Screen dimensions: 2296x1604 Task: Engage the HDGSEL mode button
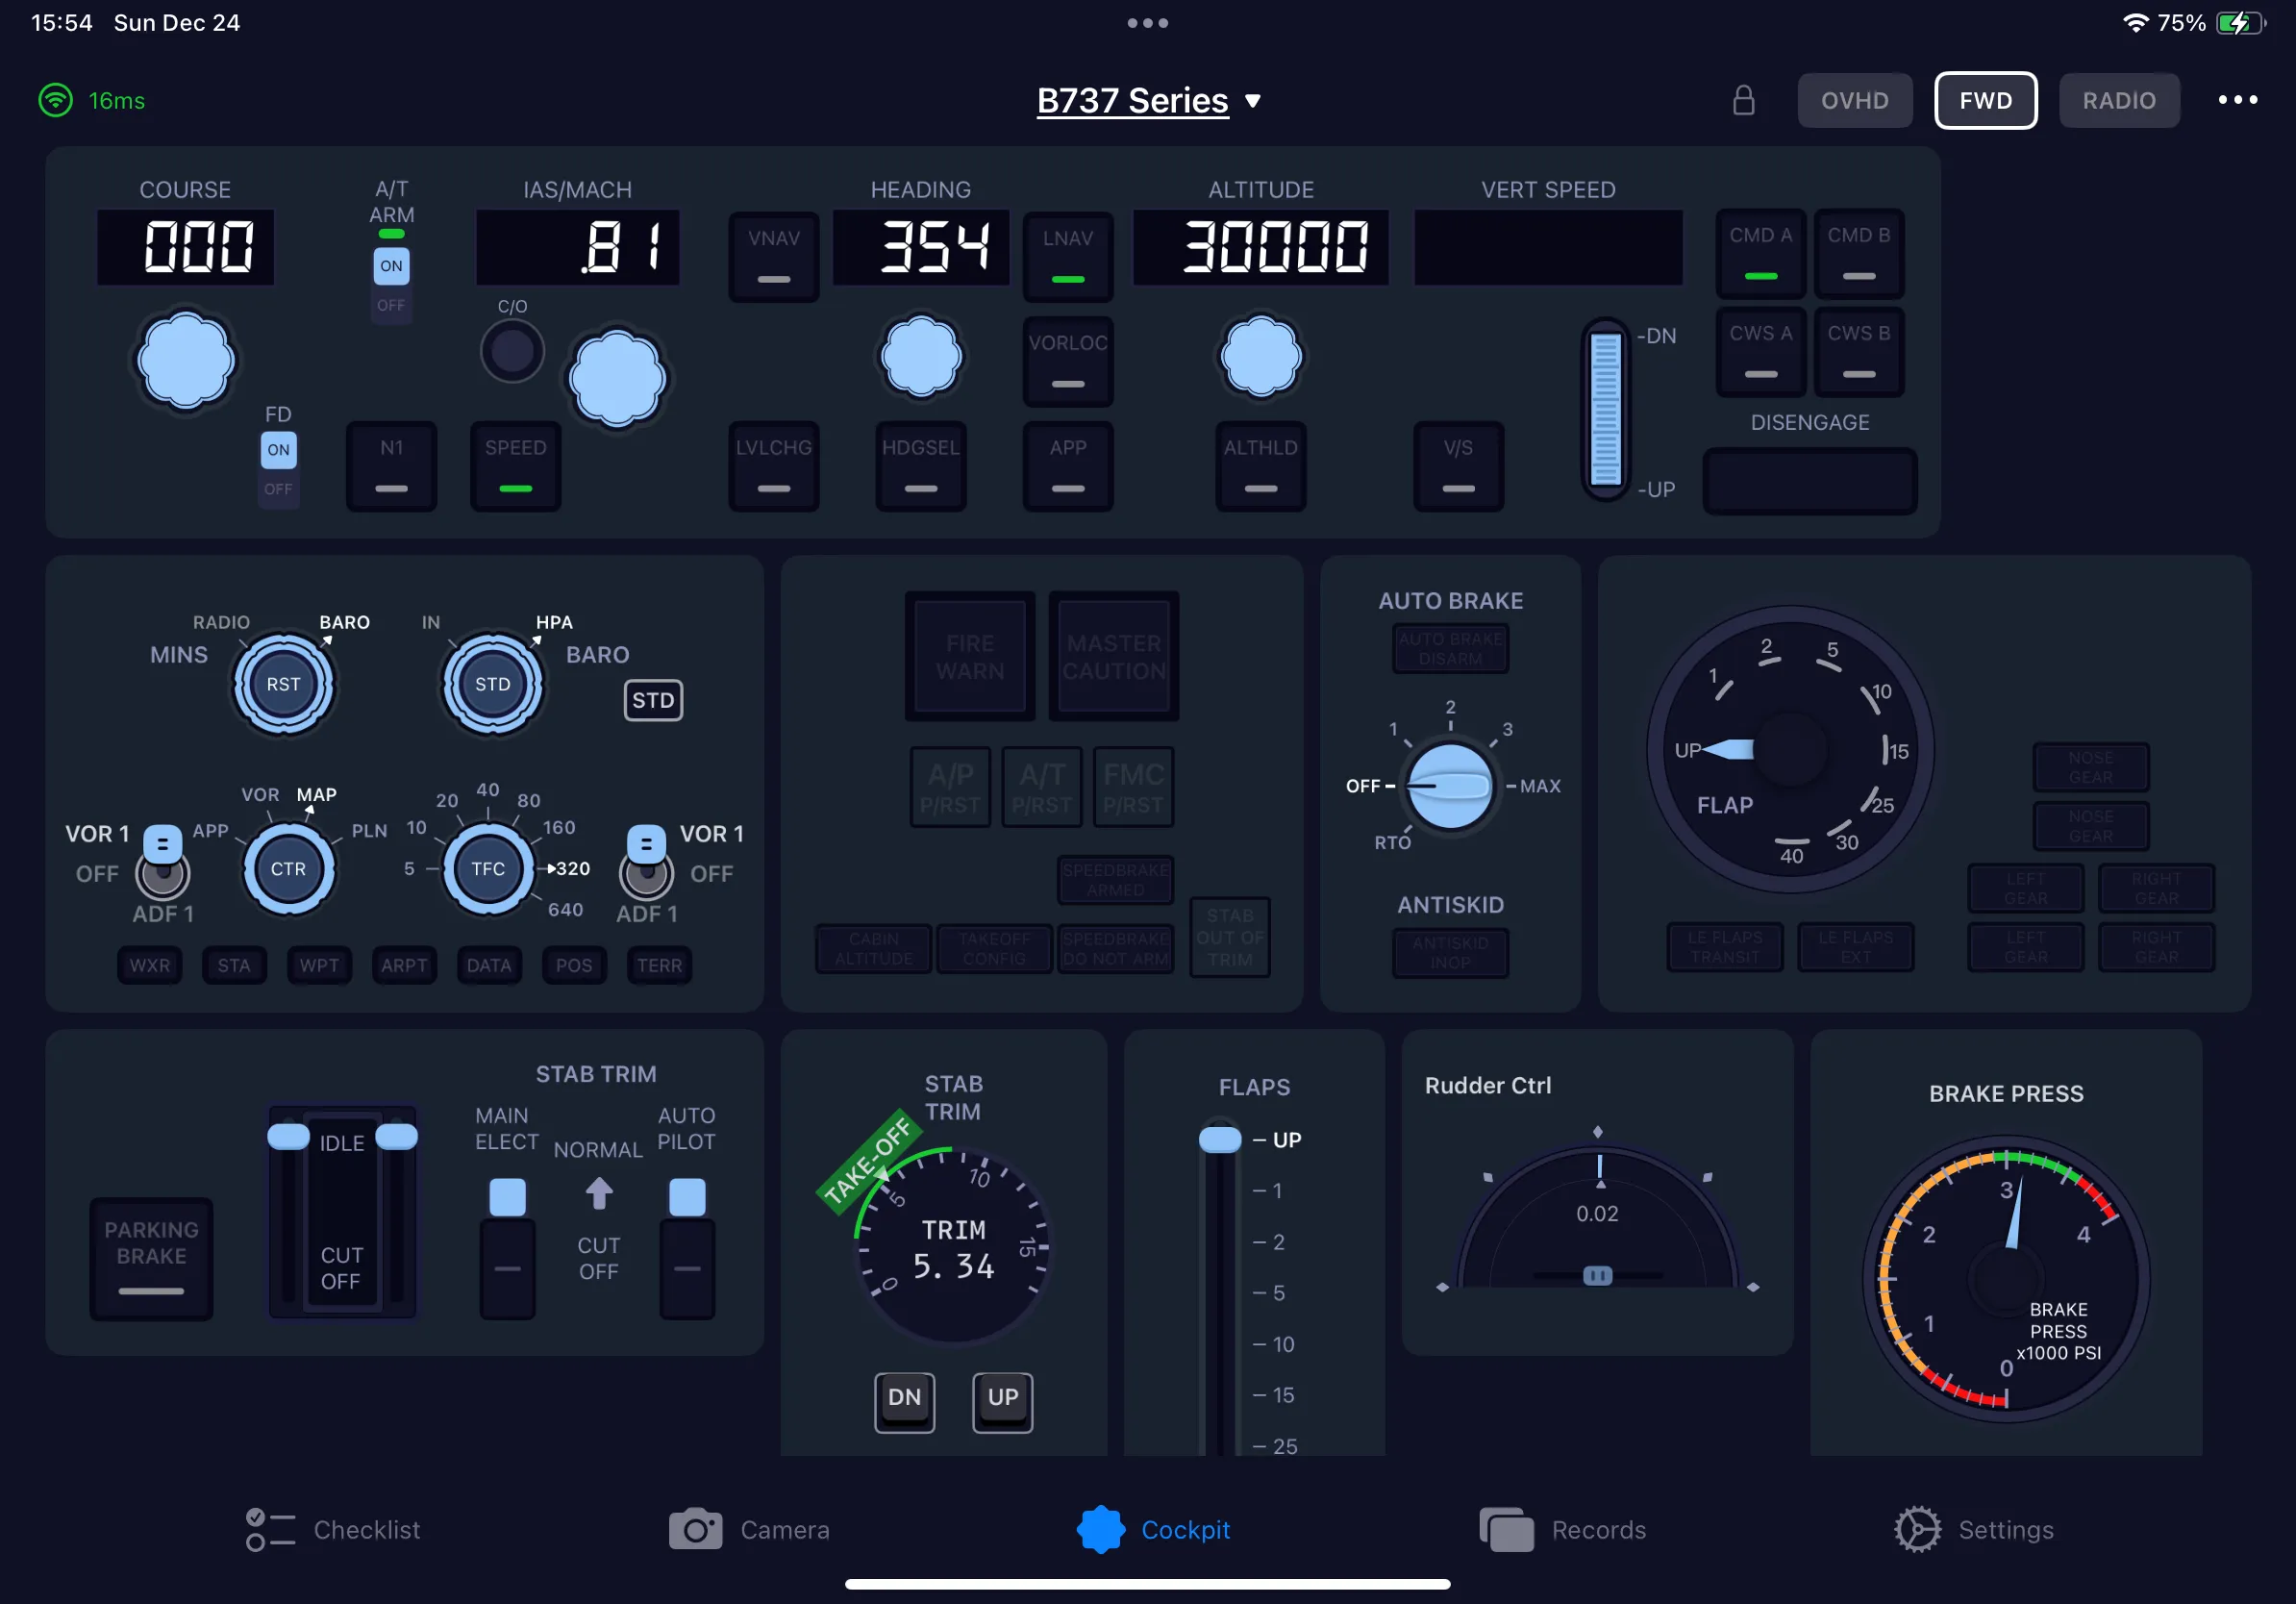[920, 466]
